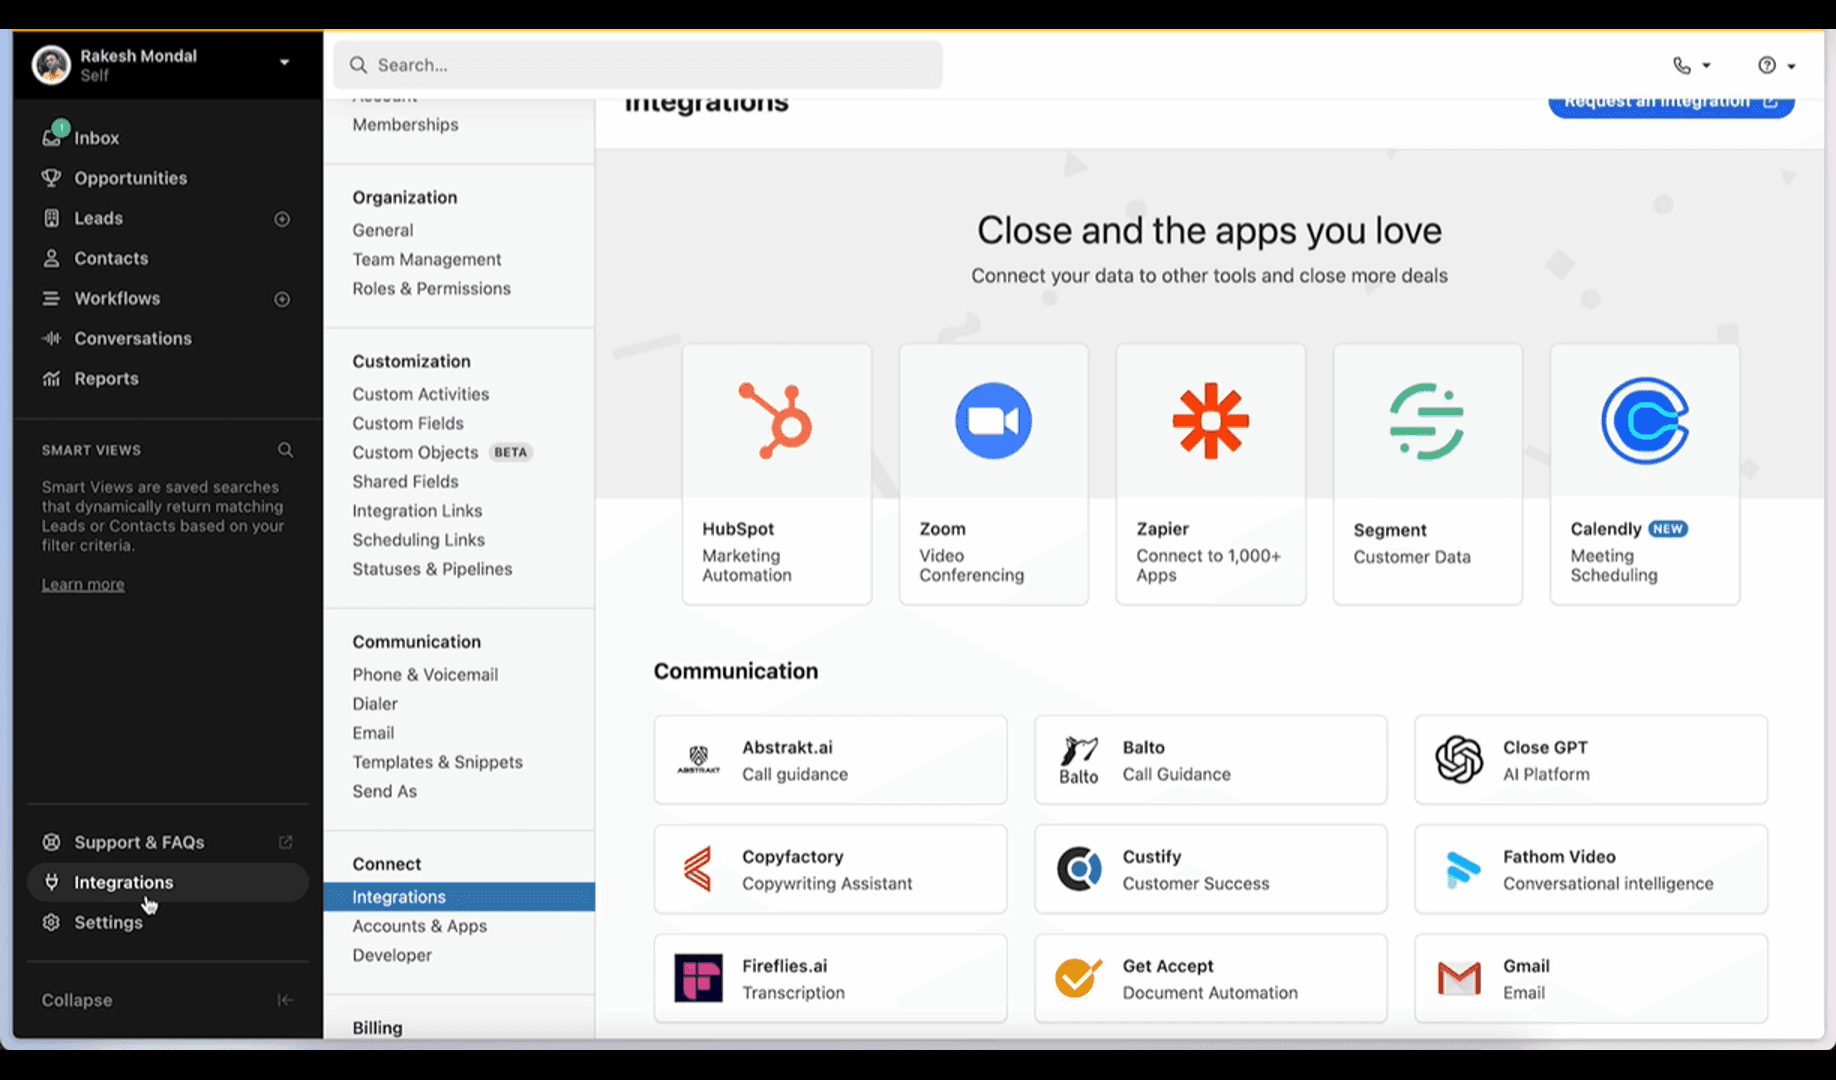Click the Get Accept checkmark logo
Viewport: 1836px width, 1080px height.
coord(1078,978)
